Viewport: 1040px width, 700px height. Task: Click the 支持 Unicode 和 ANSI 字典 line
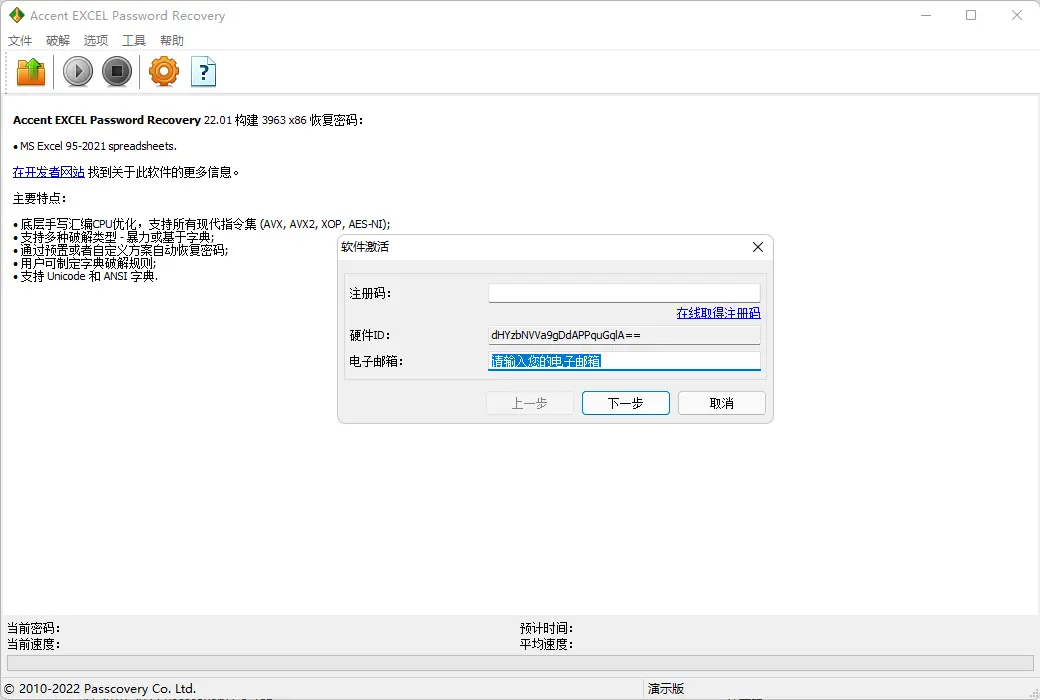coord(86,276)
